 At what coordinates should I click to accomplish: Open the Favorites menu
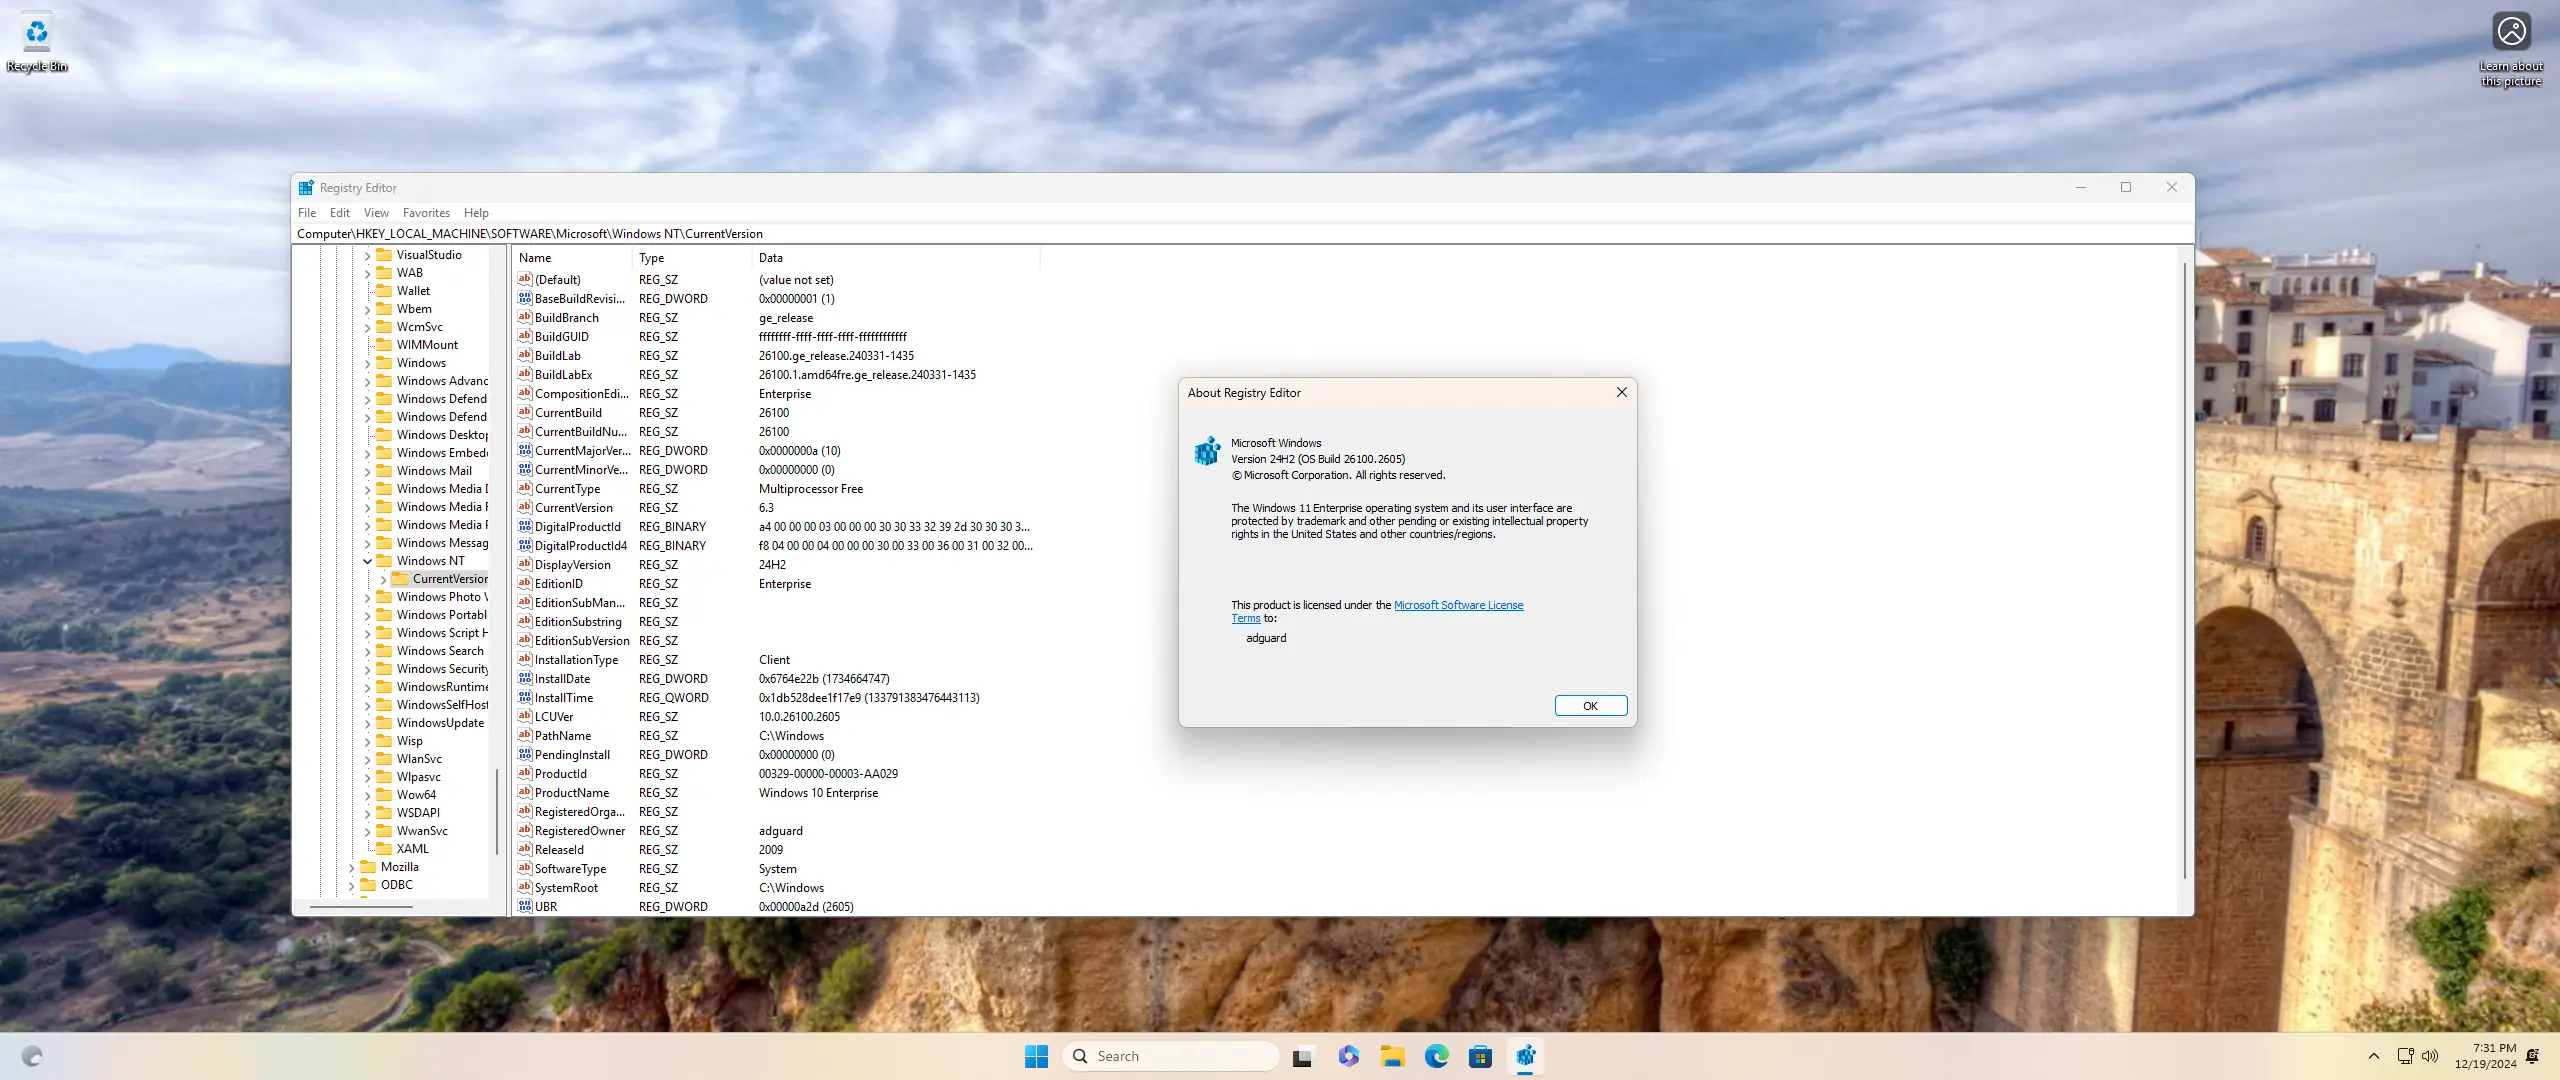(426, 213)
